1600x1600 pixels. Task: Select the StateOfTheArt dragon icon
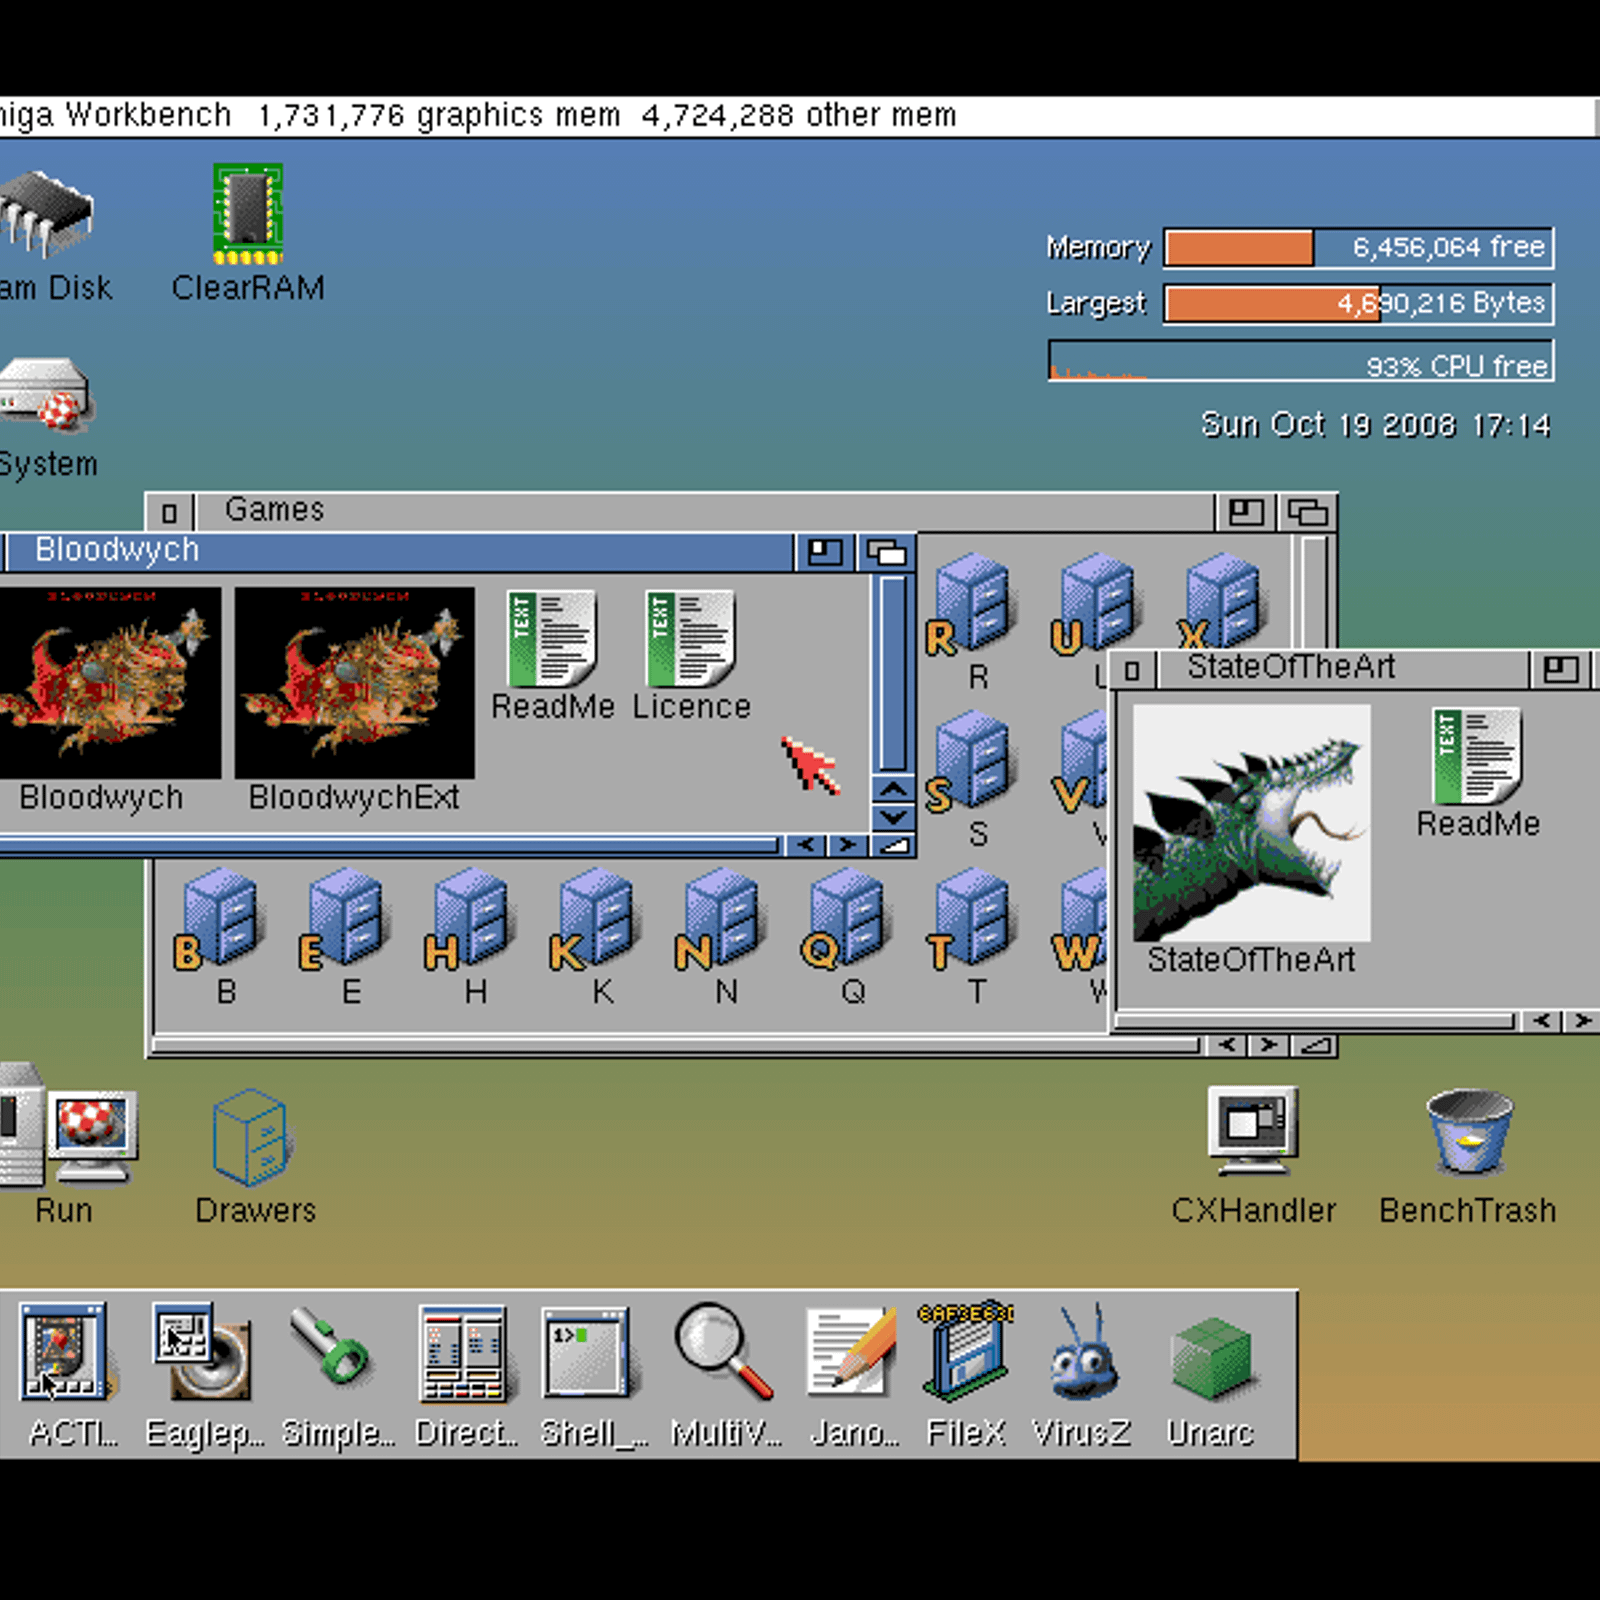coord(1251,822)
